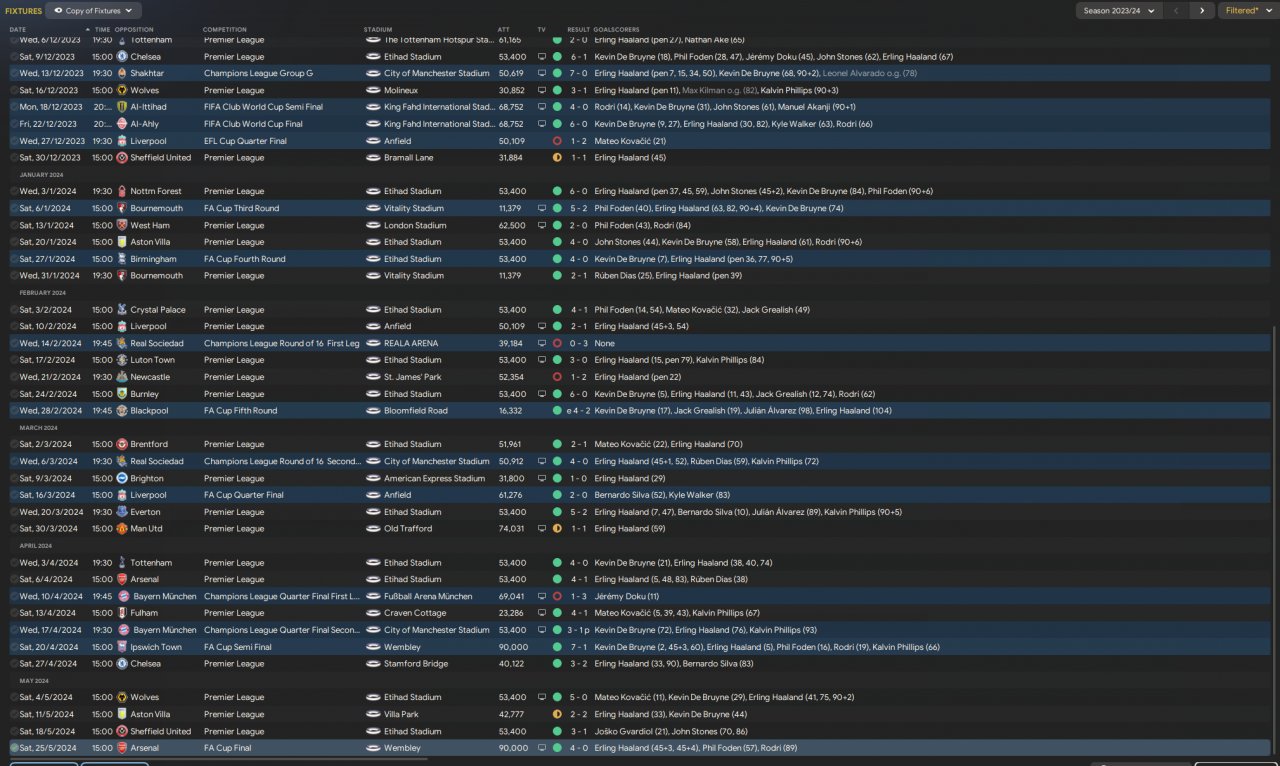Tick the selector for Sat, 9/12/2023 Chelsea fixture

pos(14,57)
